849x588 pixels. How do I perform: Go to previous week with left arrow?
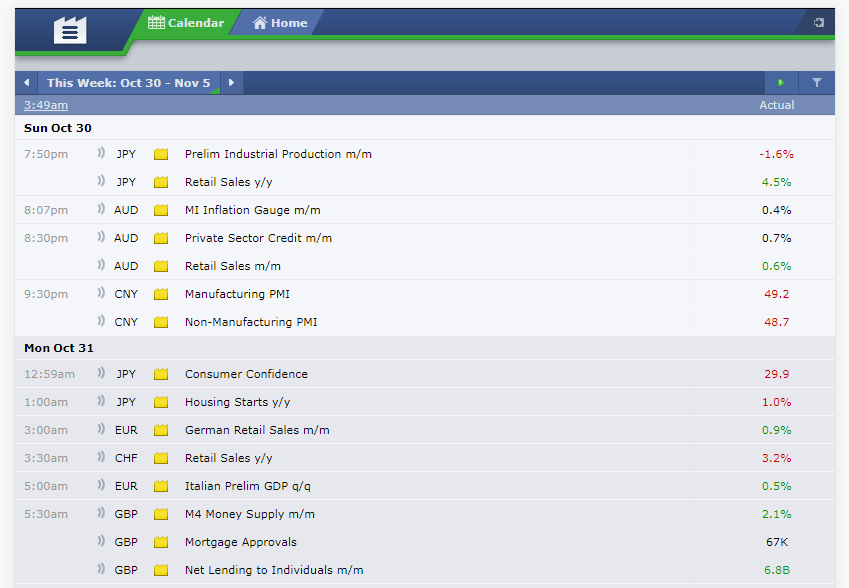[x=27, y=83]
